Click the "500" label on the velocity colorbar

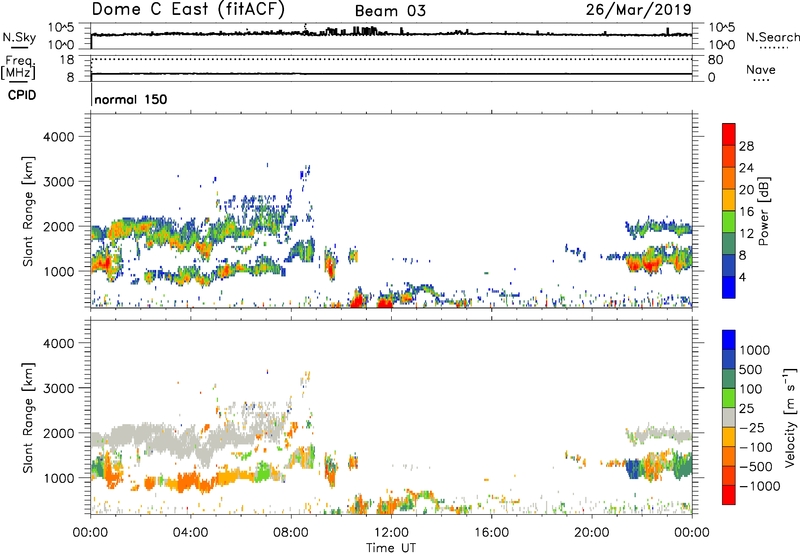(751, 370)
